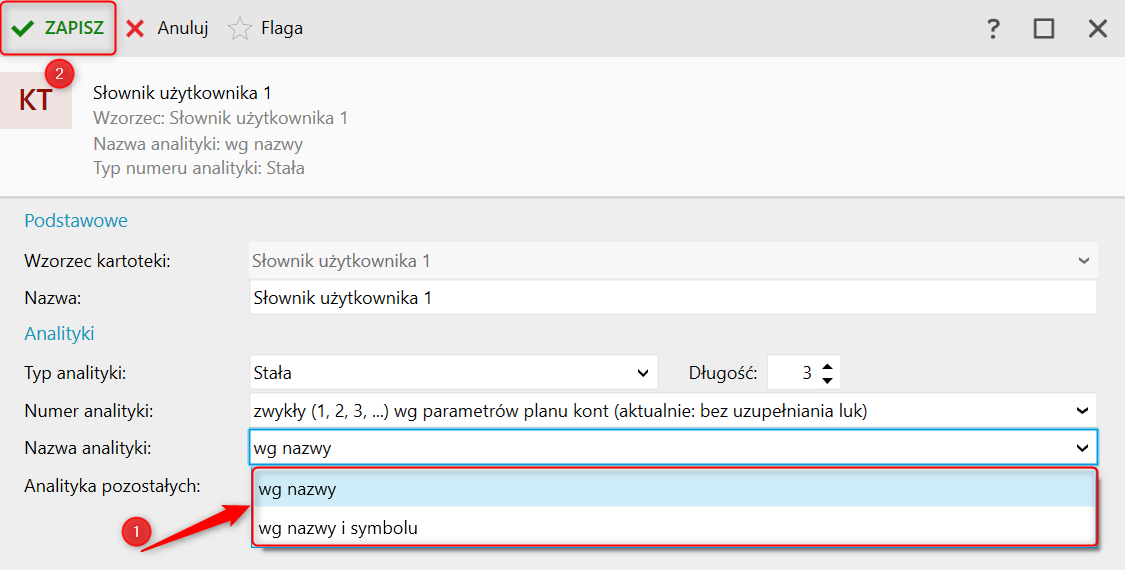
Task: Expand the Numer analityki dropdown
Action: click(x=1082, y=410)
